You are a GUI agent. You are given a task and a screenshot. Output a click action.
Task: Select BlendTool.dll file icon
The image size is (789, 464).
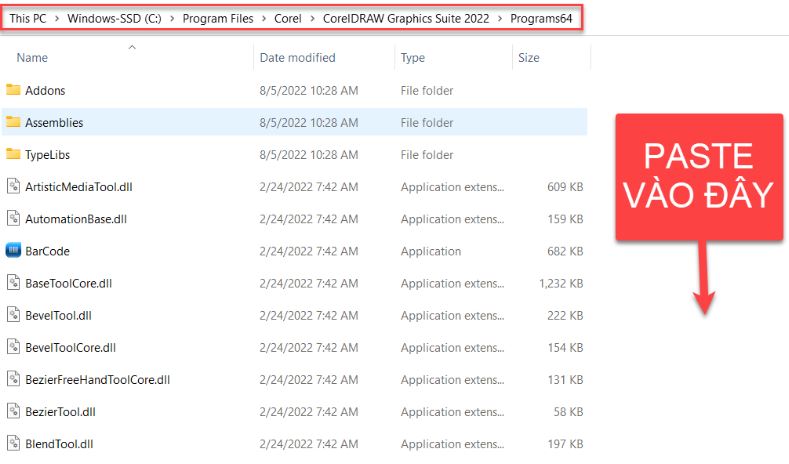click(13, 444)
